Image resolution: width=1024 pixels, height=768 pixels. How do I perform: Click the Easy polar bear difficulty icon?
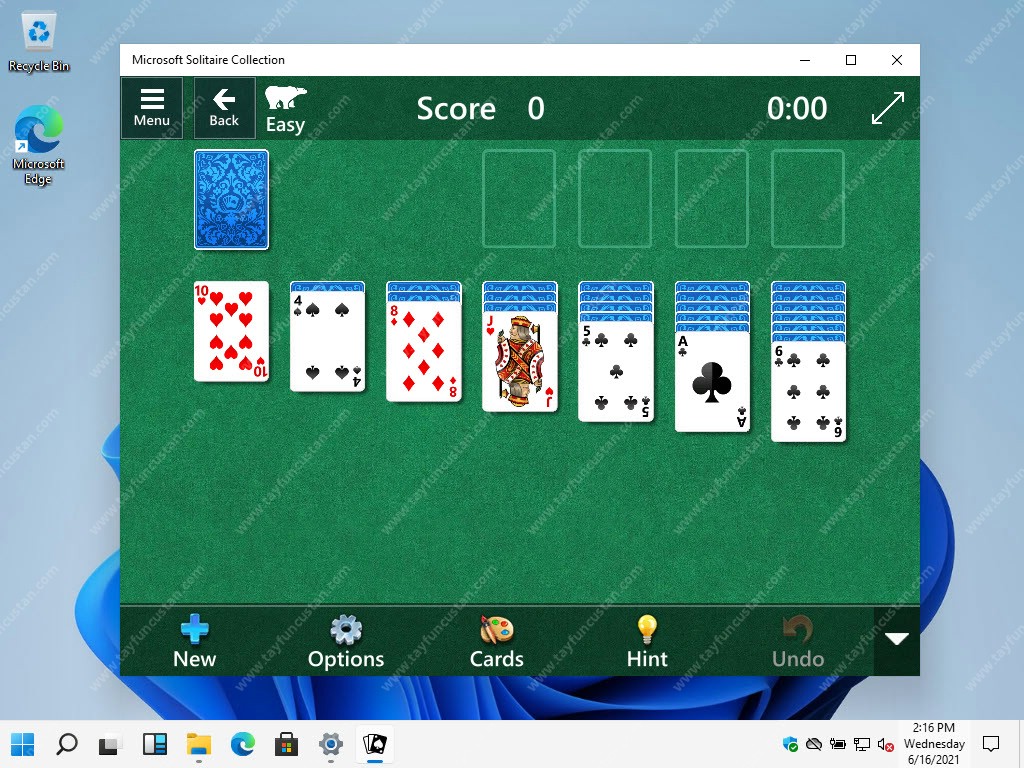coord(285,109)
